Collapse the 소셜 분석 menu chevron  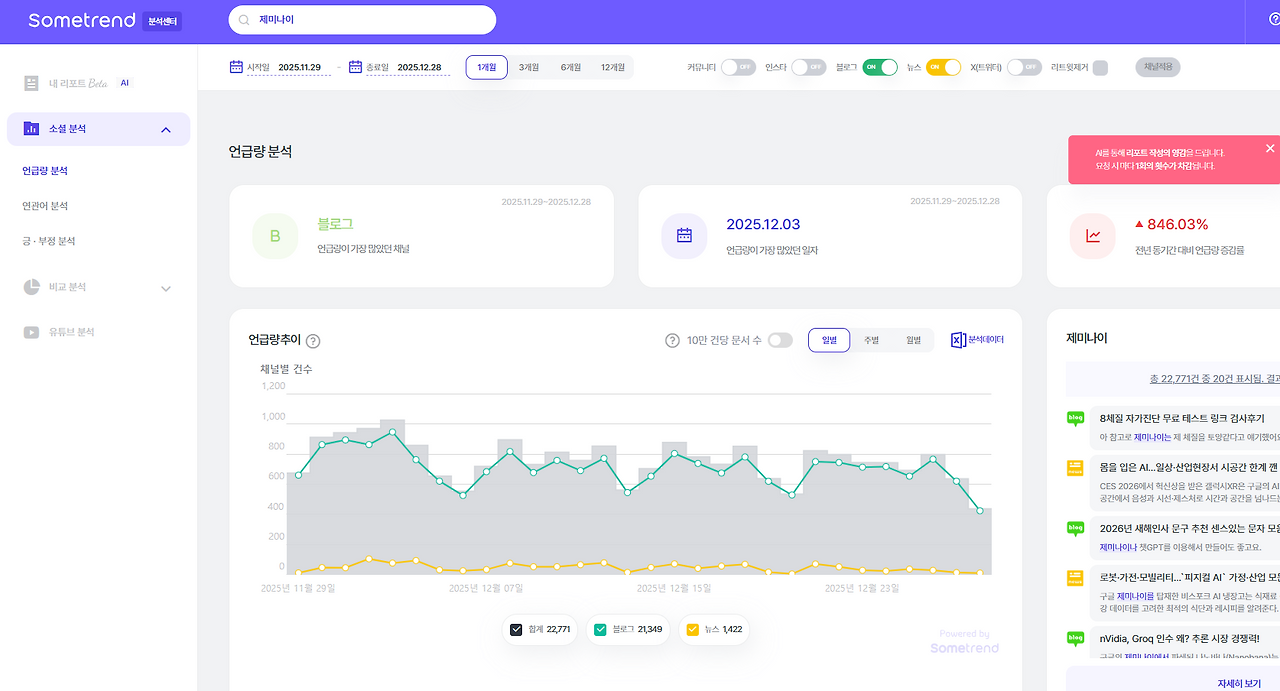click(166, 130)
